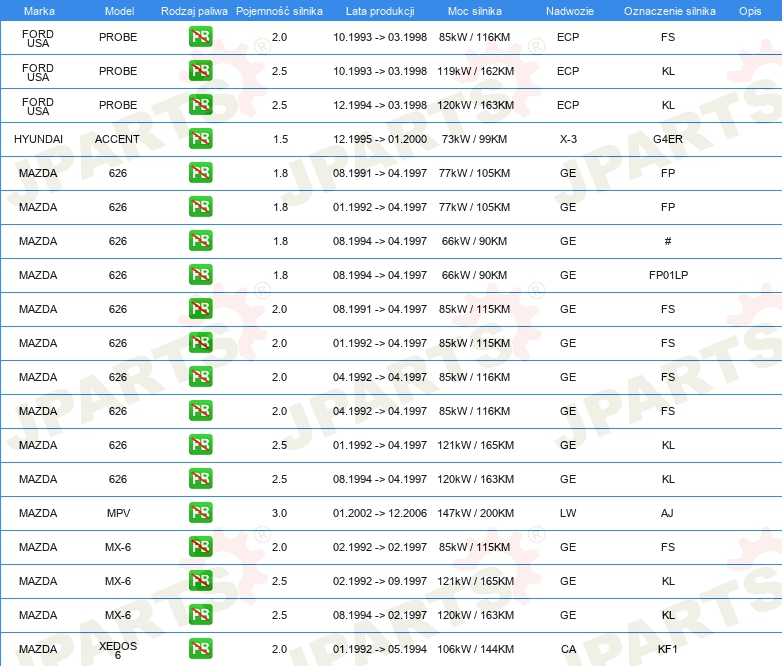Select the 1.5 engine capacity cell
This screenshot has height=666, width=782.
point(280,139)
